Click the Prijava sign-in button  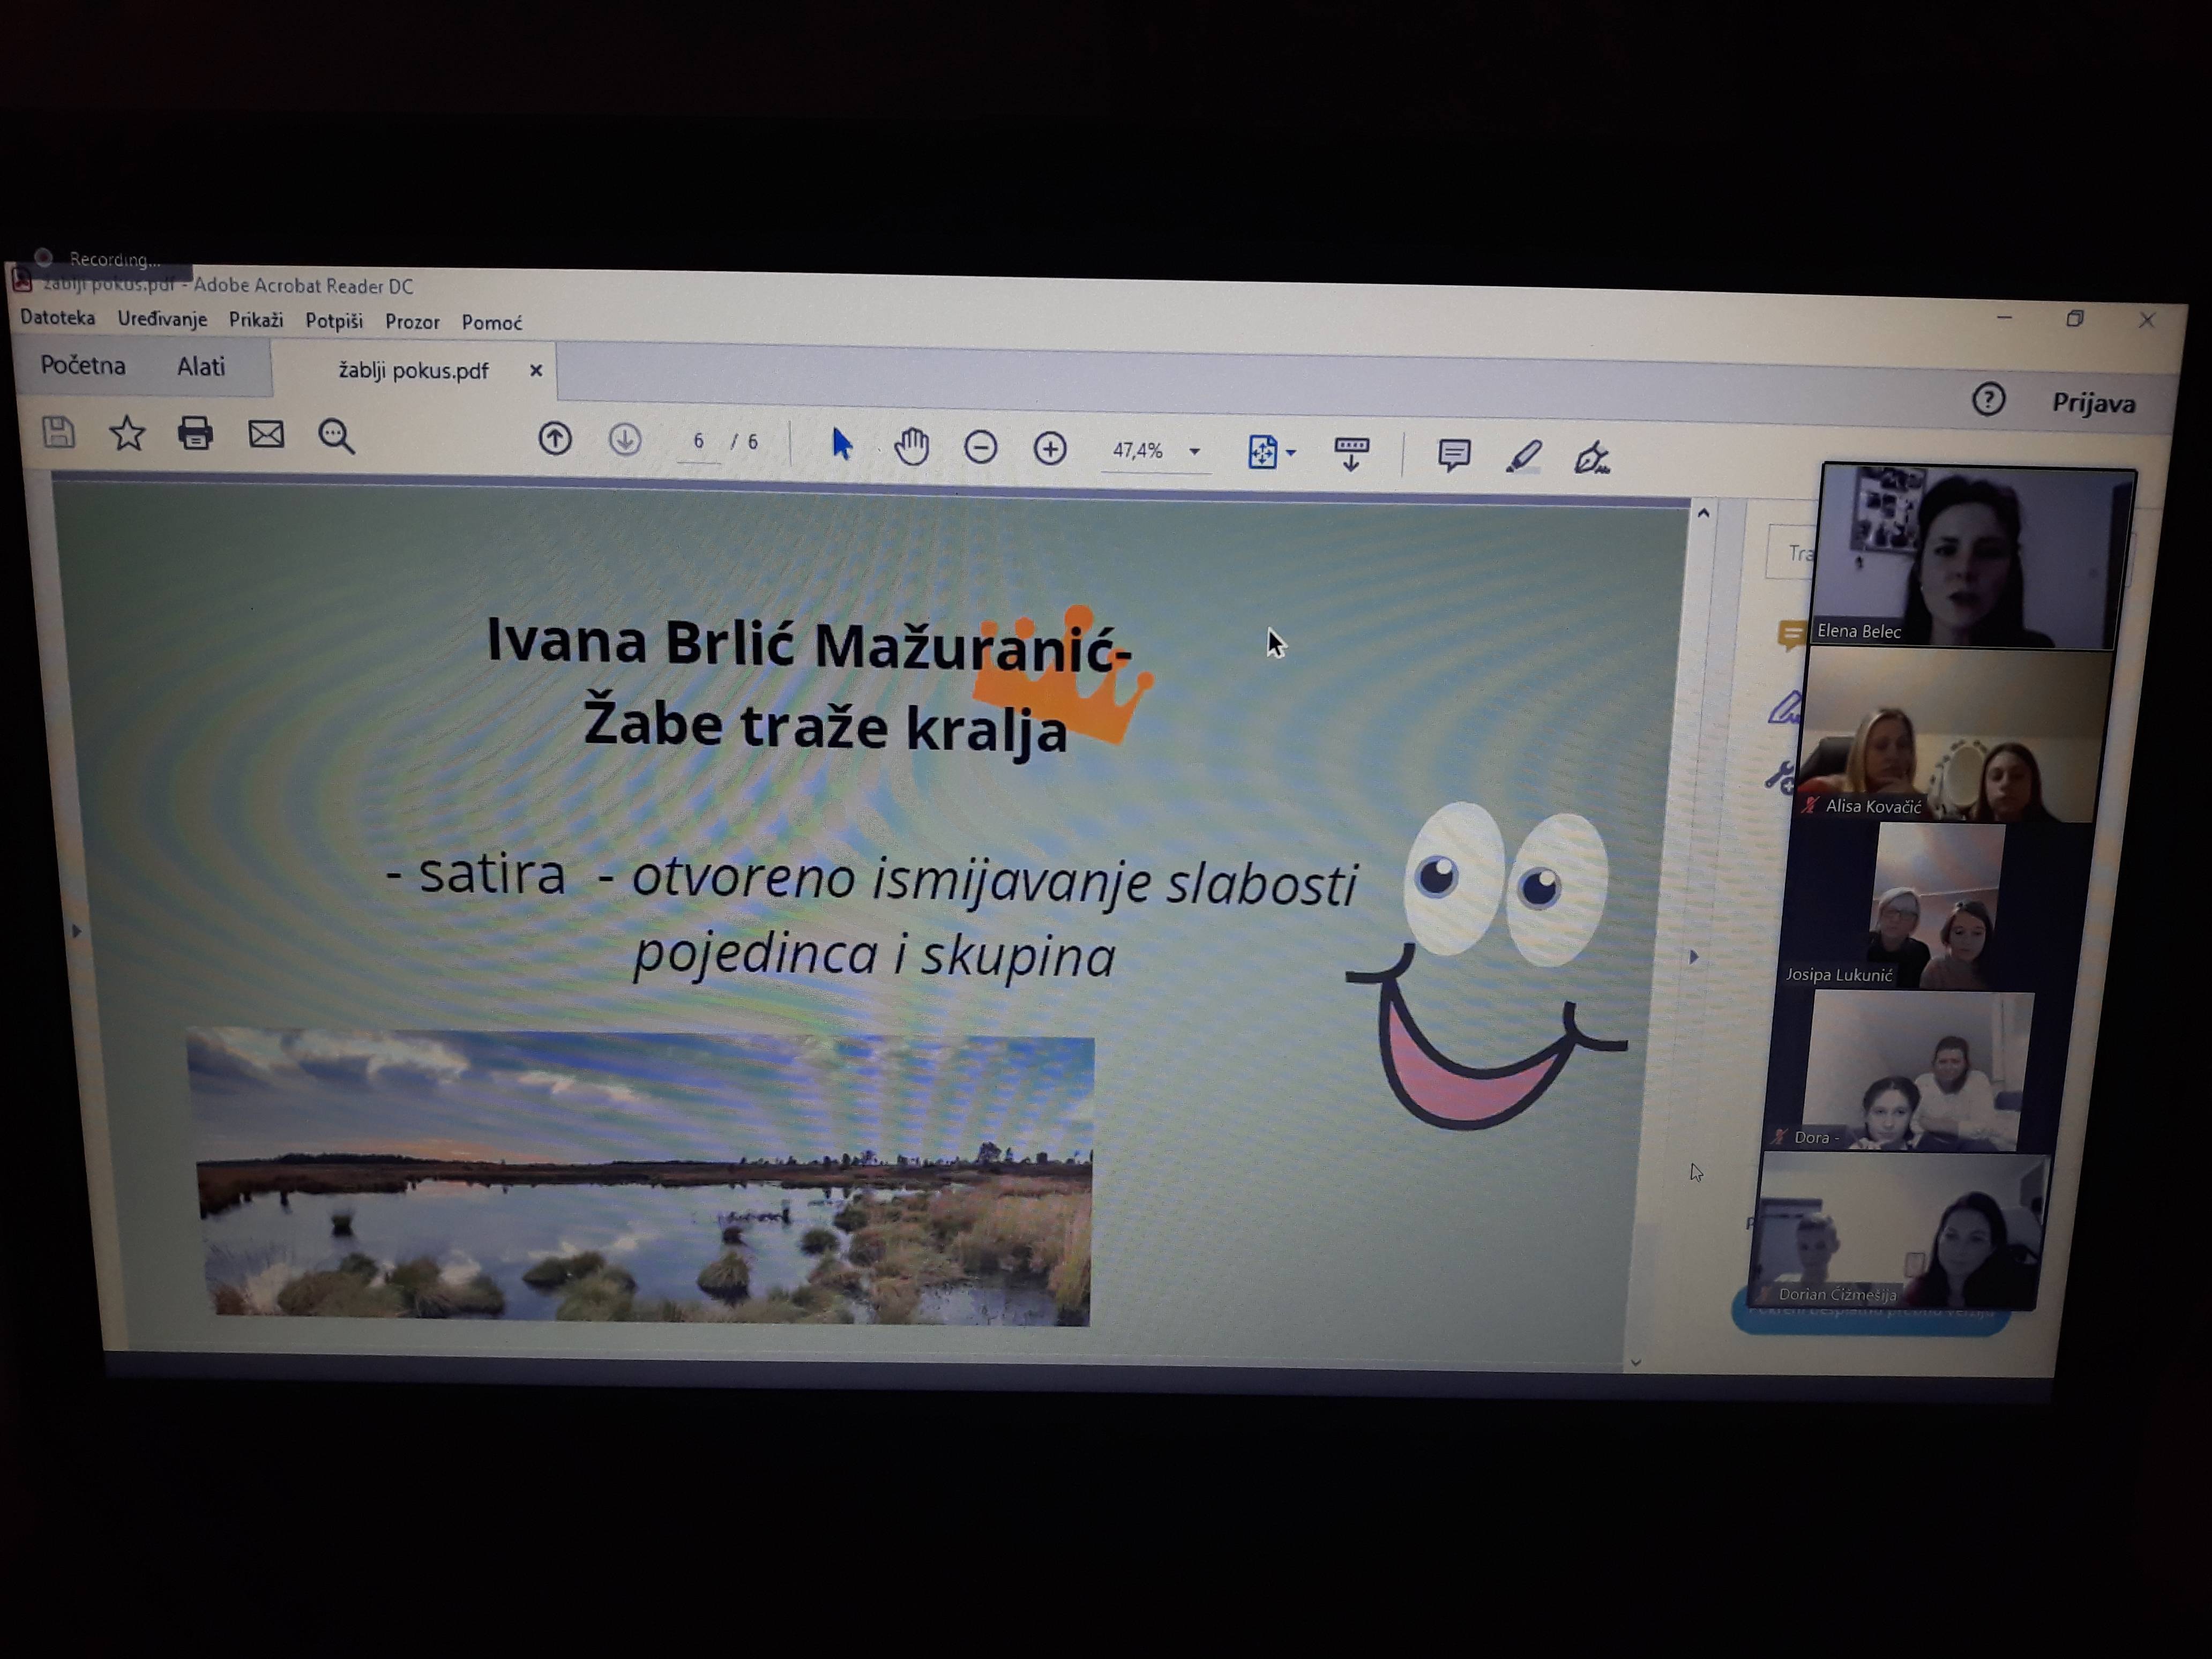tap(2093, 403)
